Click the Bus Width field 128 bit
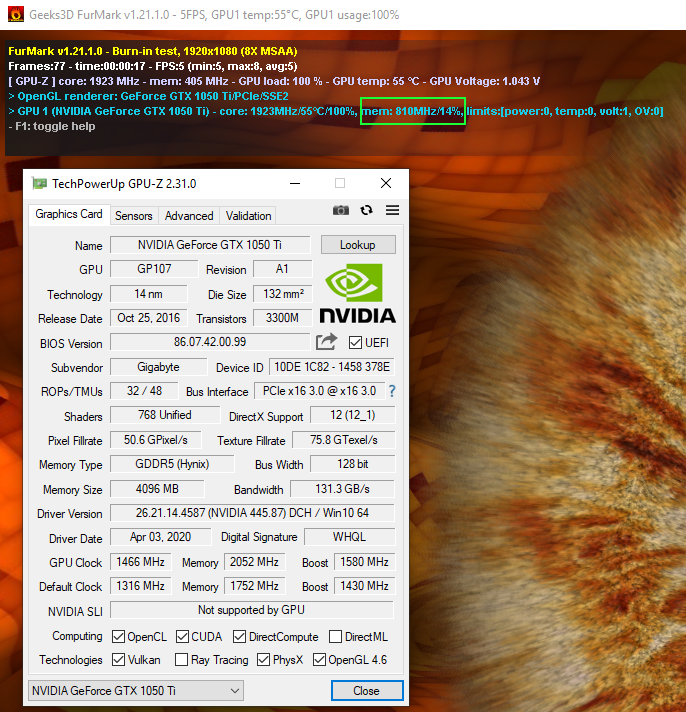 click(x=352, y=464)
